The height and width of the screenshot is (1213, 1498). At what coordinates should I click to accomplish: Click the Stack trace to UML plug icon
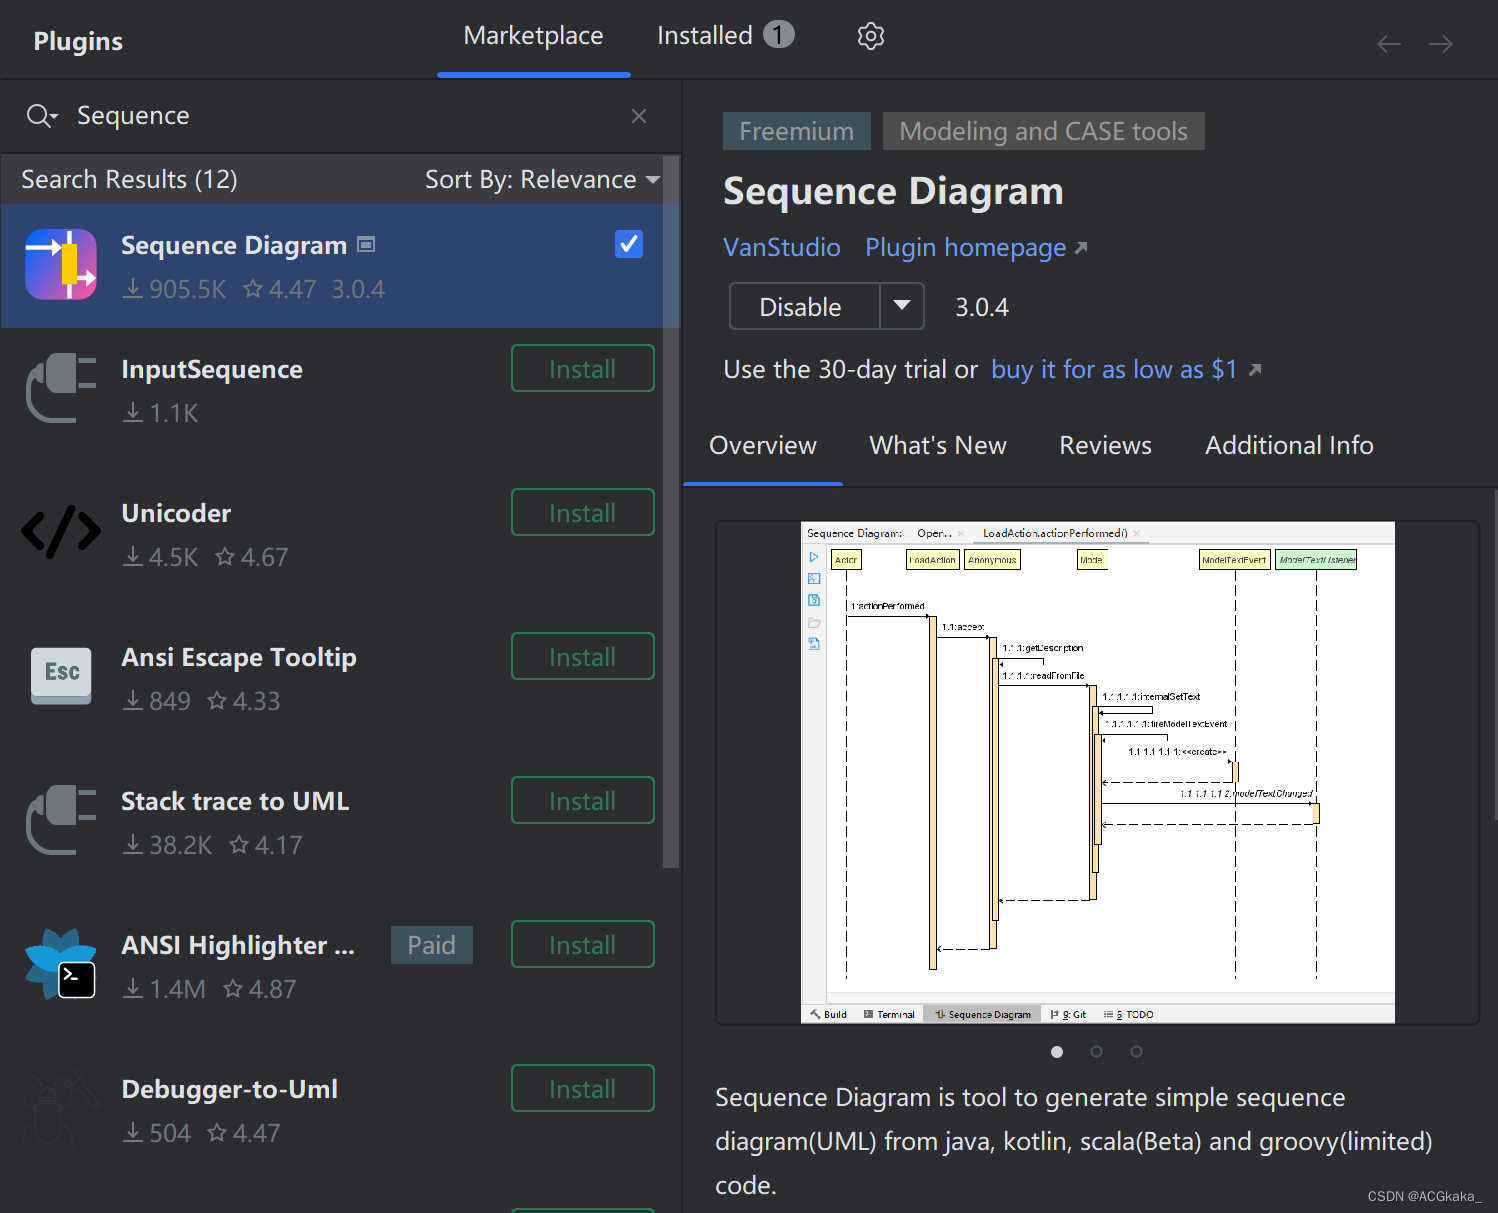[61, 820]
